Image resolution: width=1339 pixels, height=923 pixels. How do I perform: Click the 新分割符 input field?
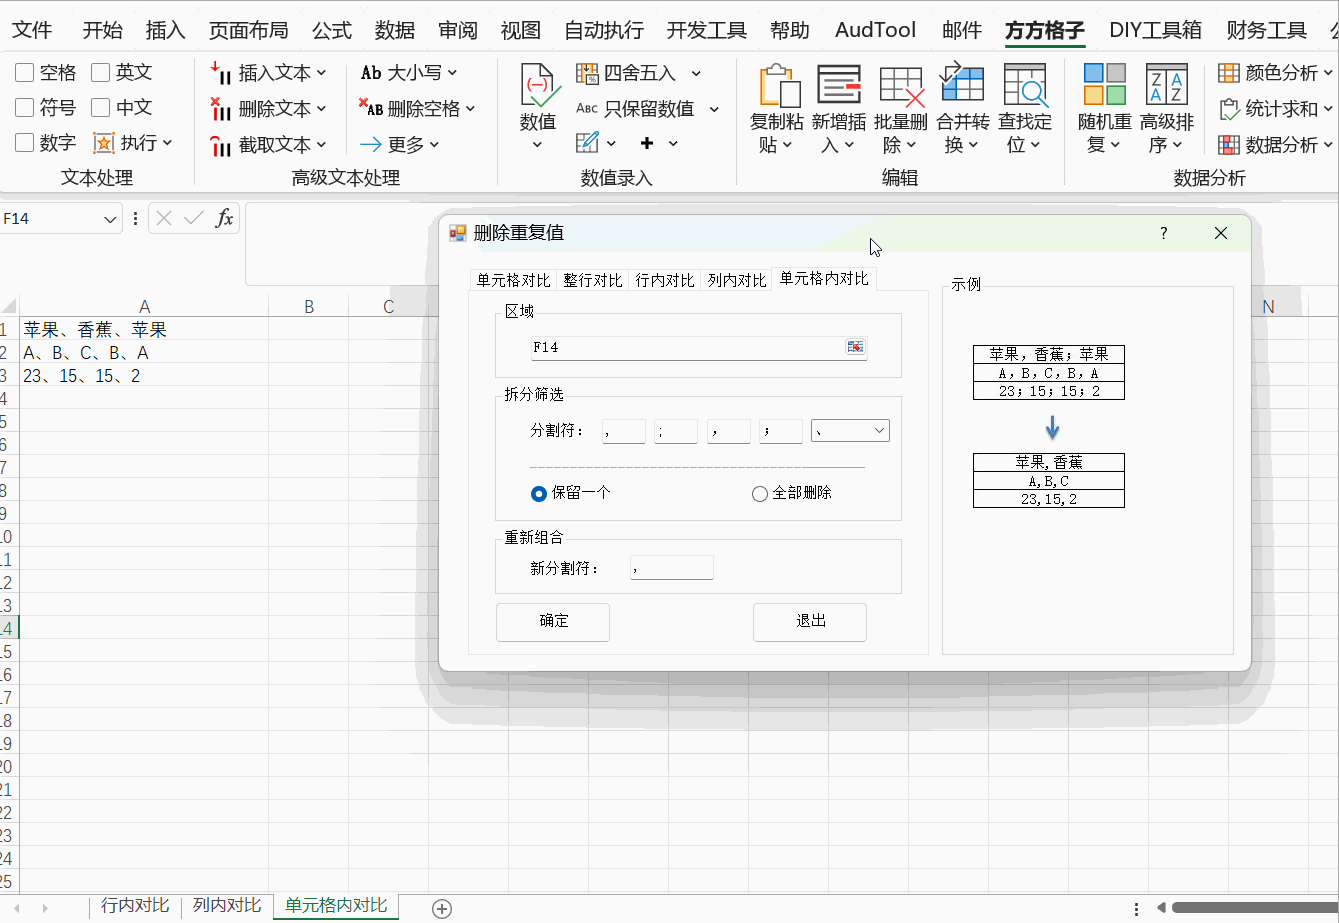click(x=671, y=566)
